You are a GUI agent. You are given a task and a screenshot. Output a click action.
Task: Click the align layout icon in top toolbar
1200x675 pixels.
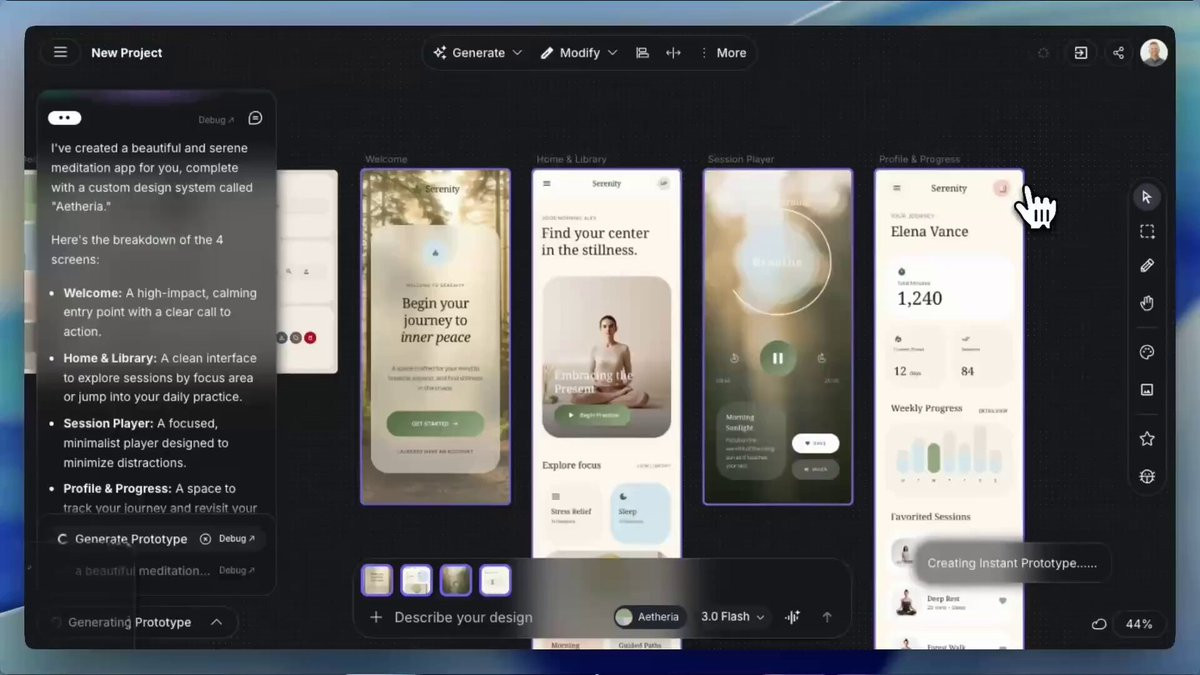coord(642,53)
